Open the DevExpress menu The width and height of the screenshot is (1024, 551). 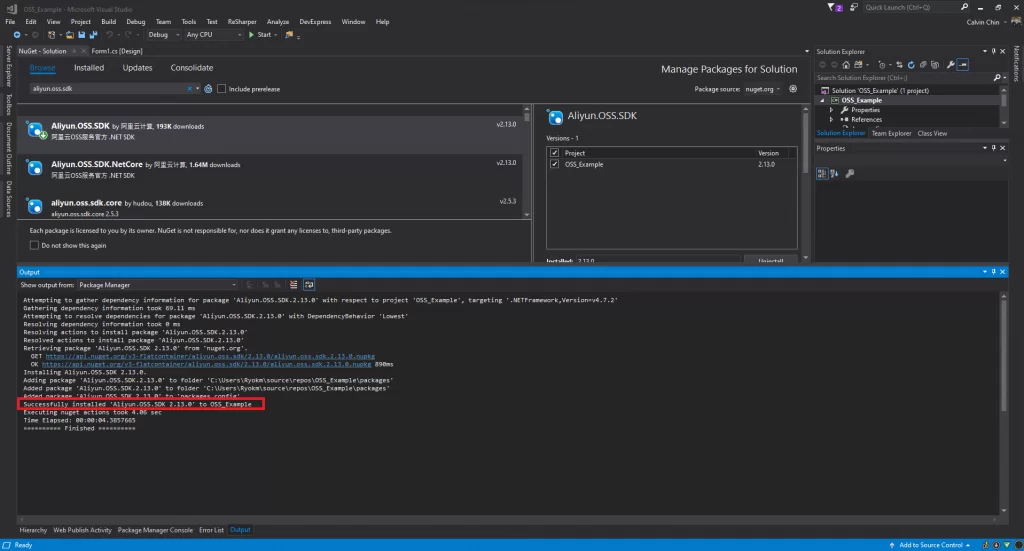coord(315,22)
